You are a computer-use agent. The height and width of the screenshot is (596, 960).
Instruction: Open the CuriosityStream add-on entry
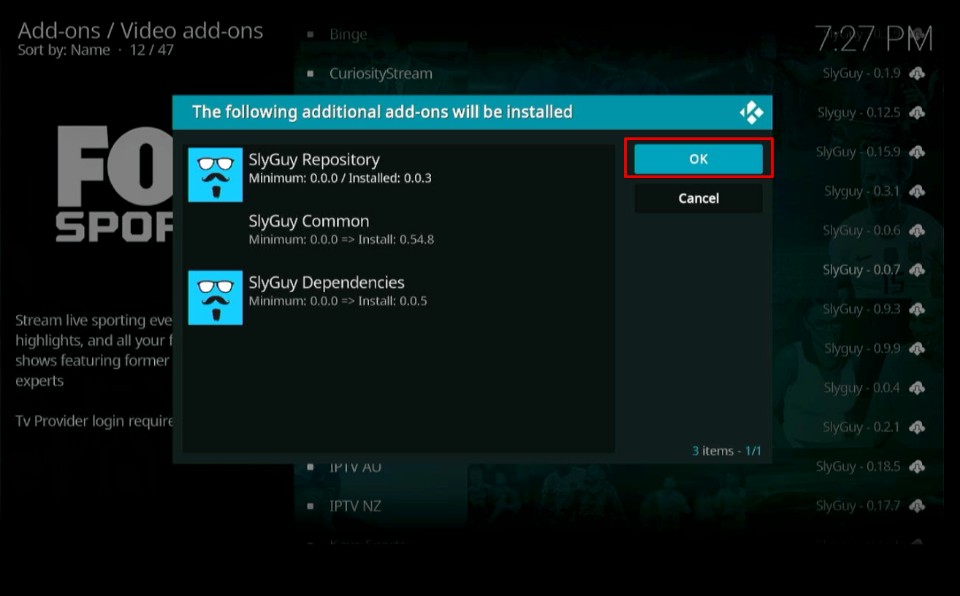click(x=380, y=74)
